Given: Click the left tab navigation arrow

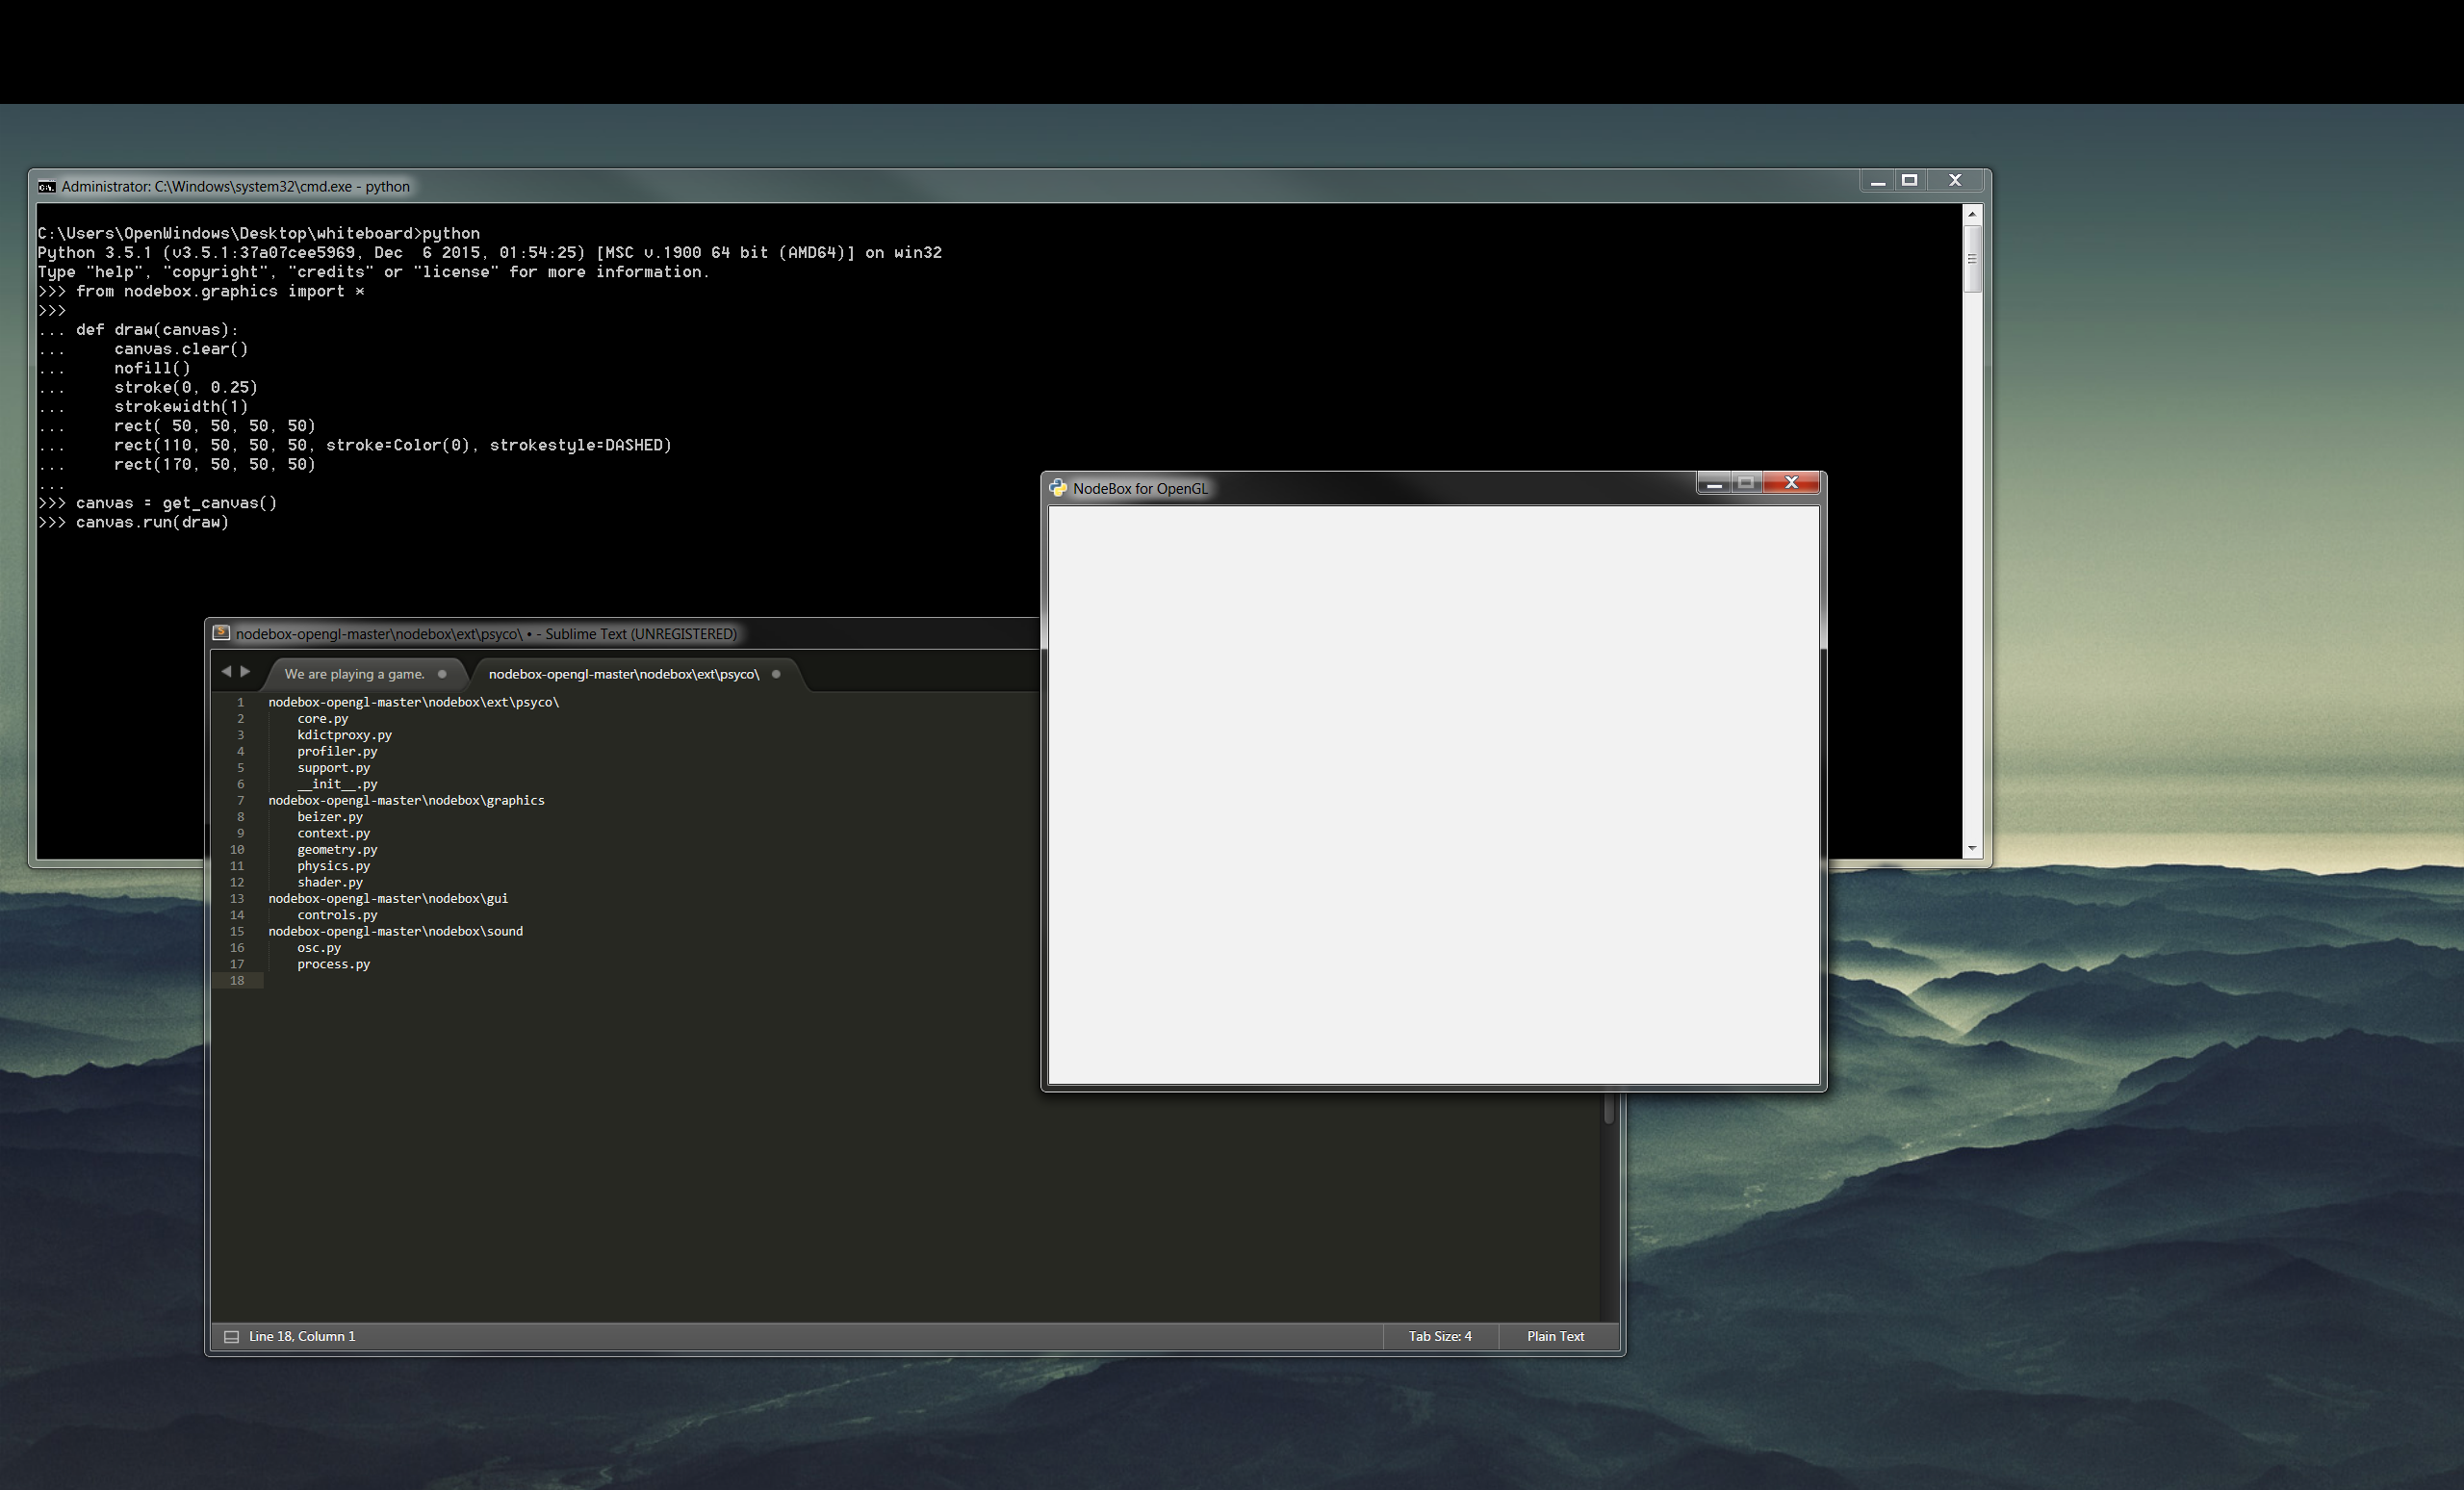Looking at the screenshot, I should pyautogui.click(x=226, y=672).
